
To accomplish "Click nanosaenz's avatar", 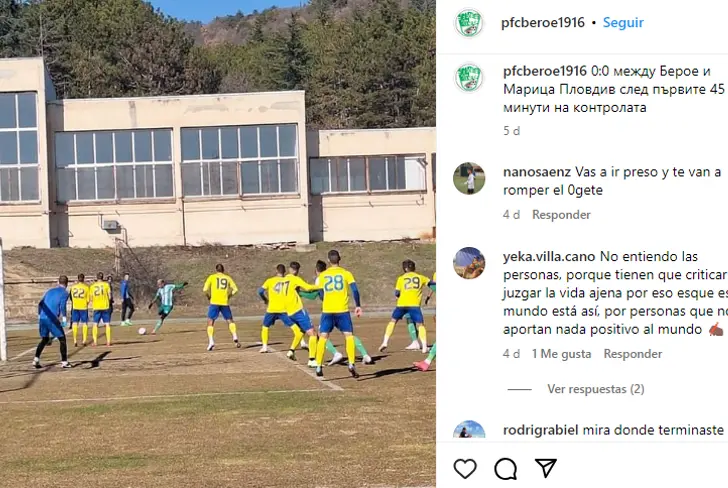I will click(x=469, y=178).
